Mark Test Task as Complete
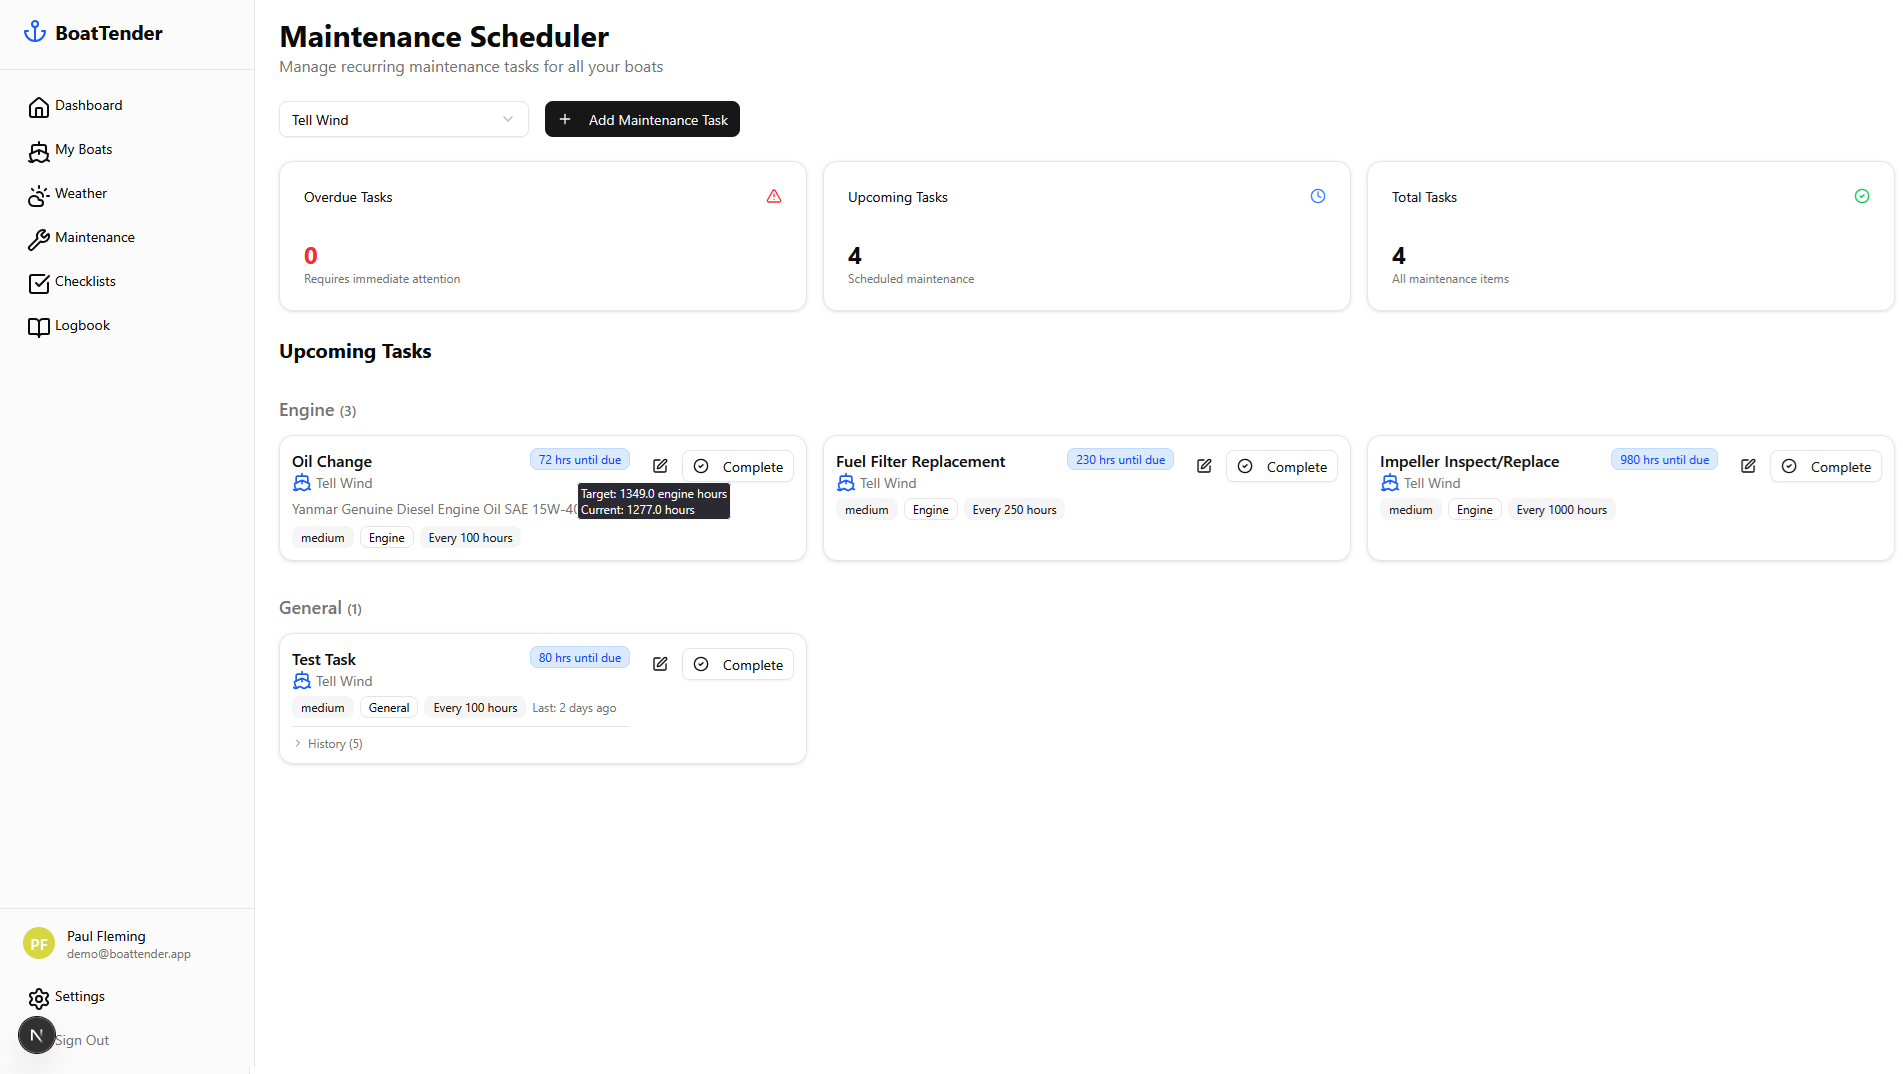 tap(738, 665)
